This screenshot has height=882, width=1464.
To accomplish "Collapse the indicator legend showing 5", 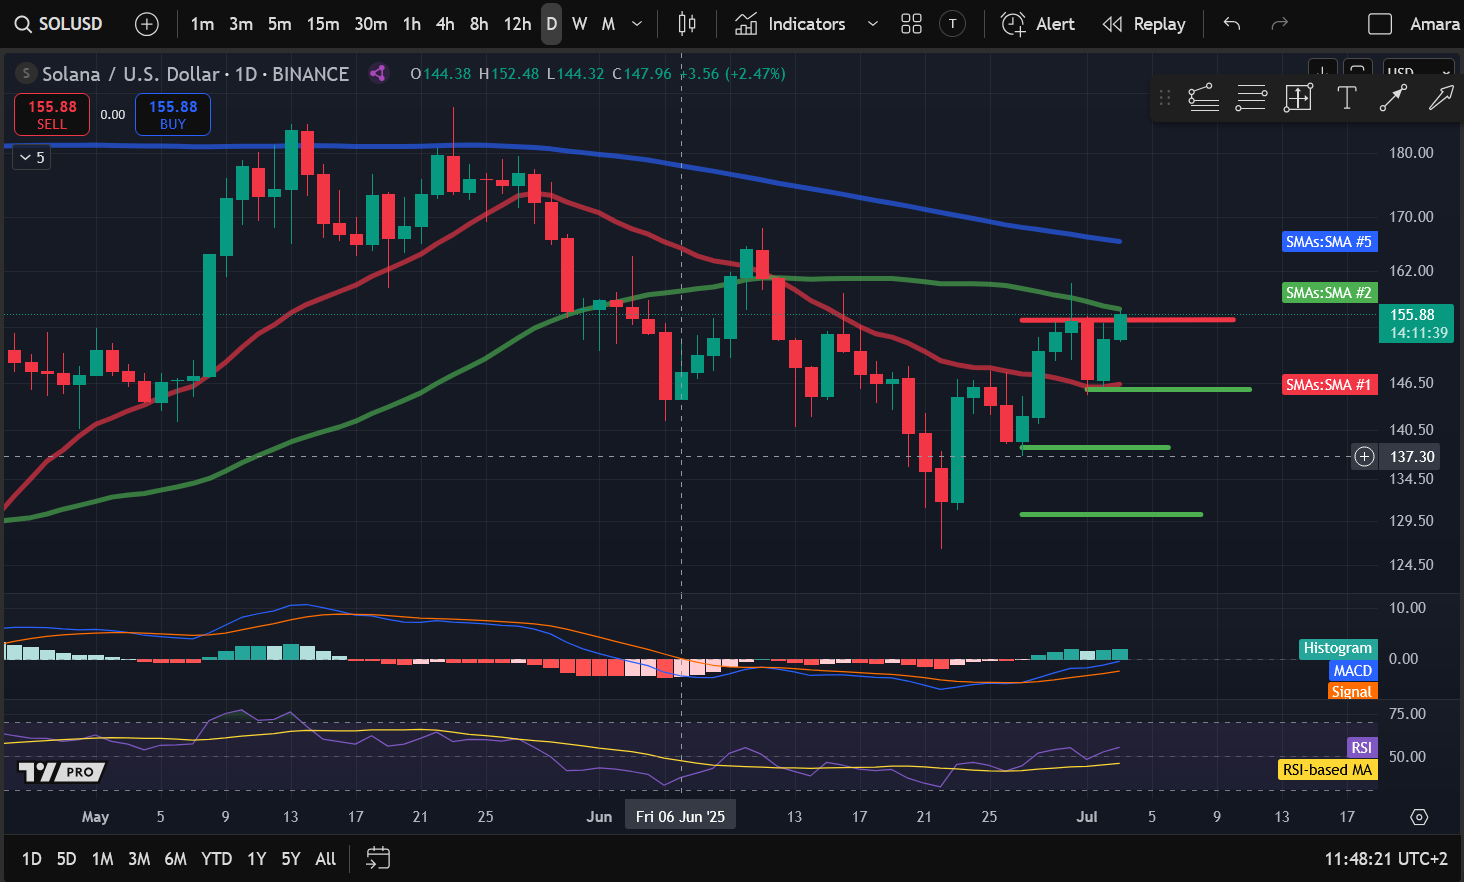I will tap(32, 158).
